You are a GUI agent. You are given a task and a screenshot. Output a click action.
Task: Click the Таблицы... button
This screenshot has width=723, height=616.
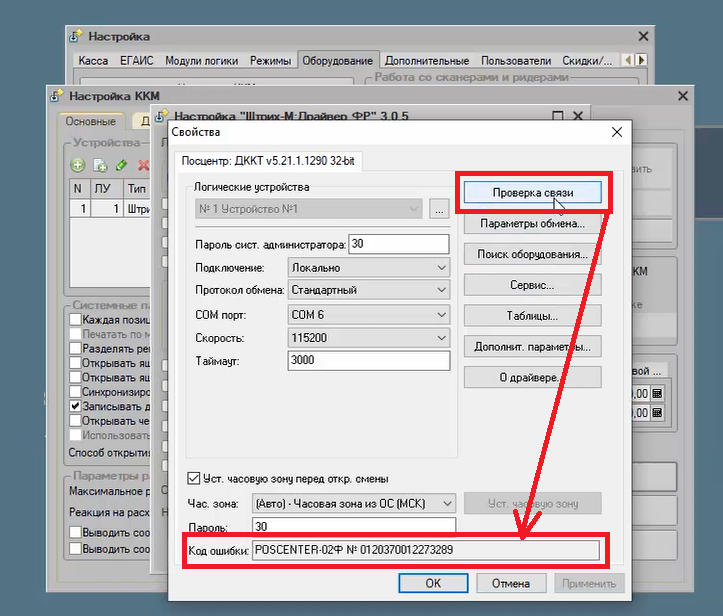[x=533, y=316]
